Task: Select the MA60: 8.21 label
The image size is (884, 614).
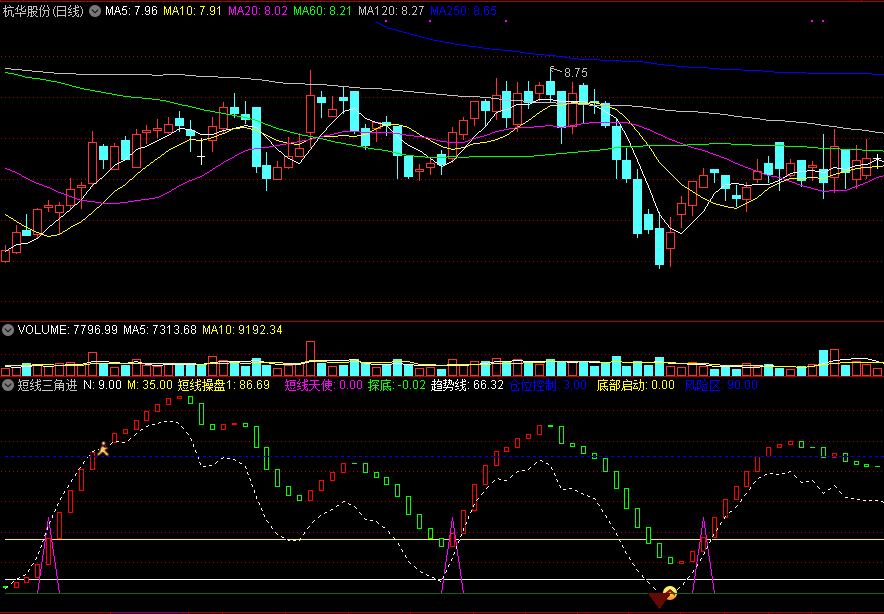Action: (323, 11)
